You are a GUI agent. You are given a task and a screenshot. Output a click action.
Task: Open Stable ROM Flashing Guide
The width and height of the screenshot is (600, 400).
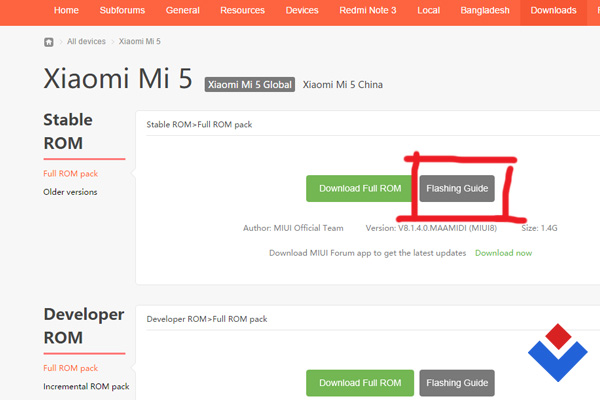click(x=457, y=188)
